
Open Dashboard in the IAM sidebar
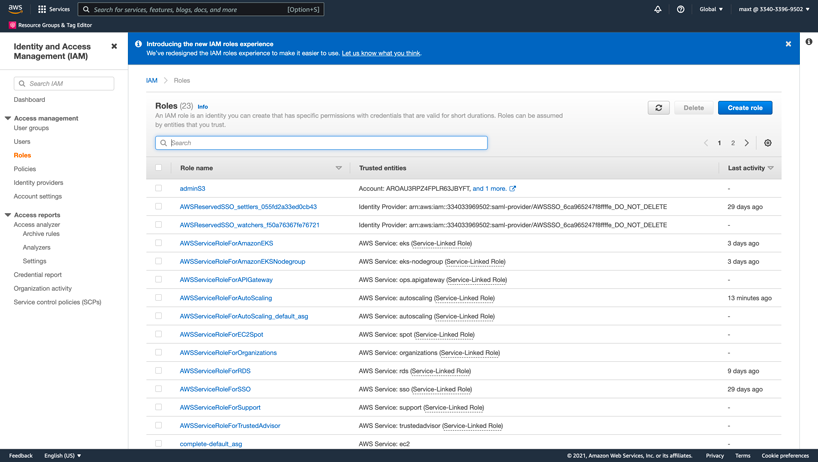[29, 100]
